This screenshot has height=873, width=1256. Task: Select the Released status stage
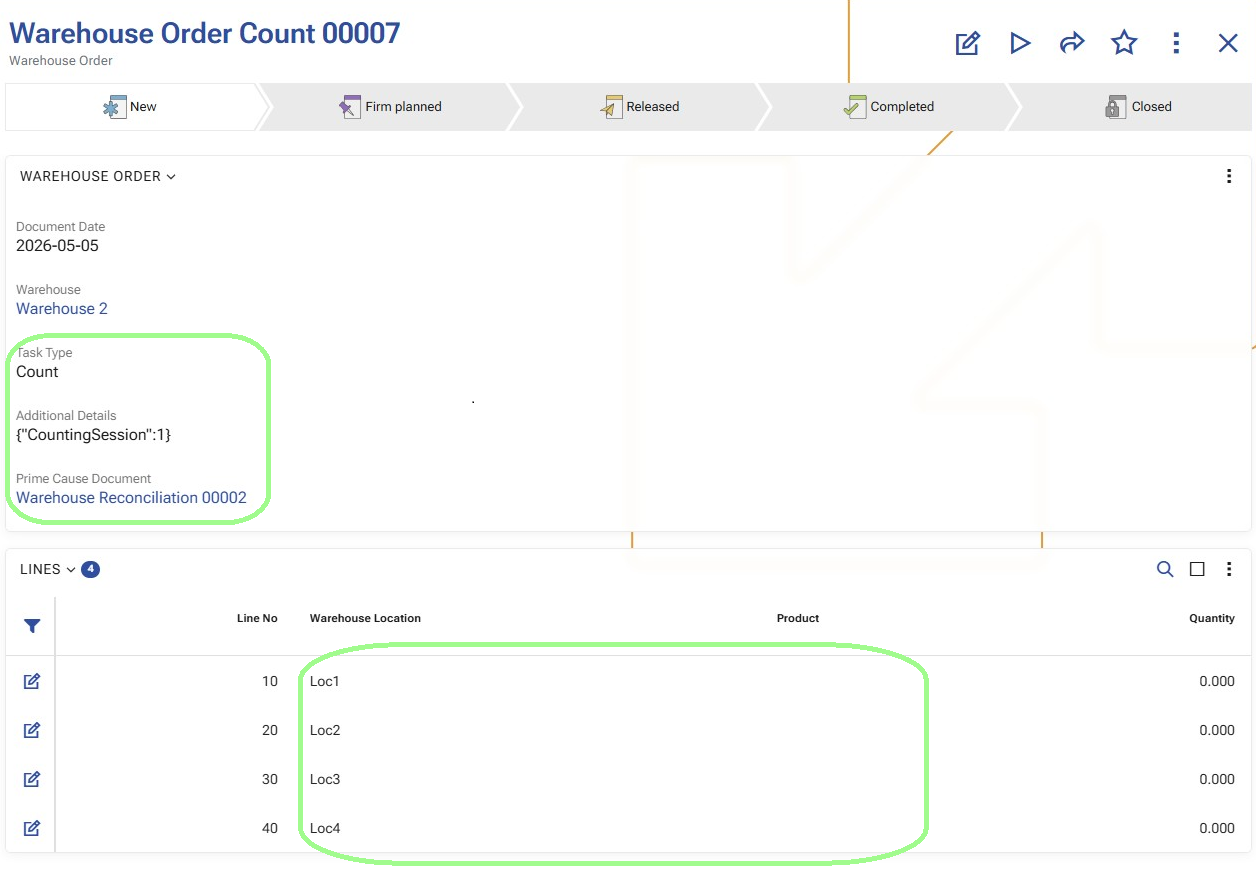(x=640, y=107)
